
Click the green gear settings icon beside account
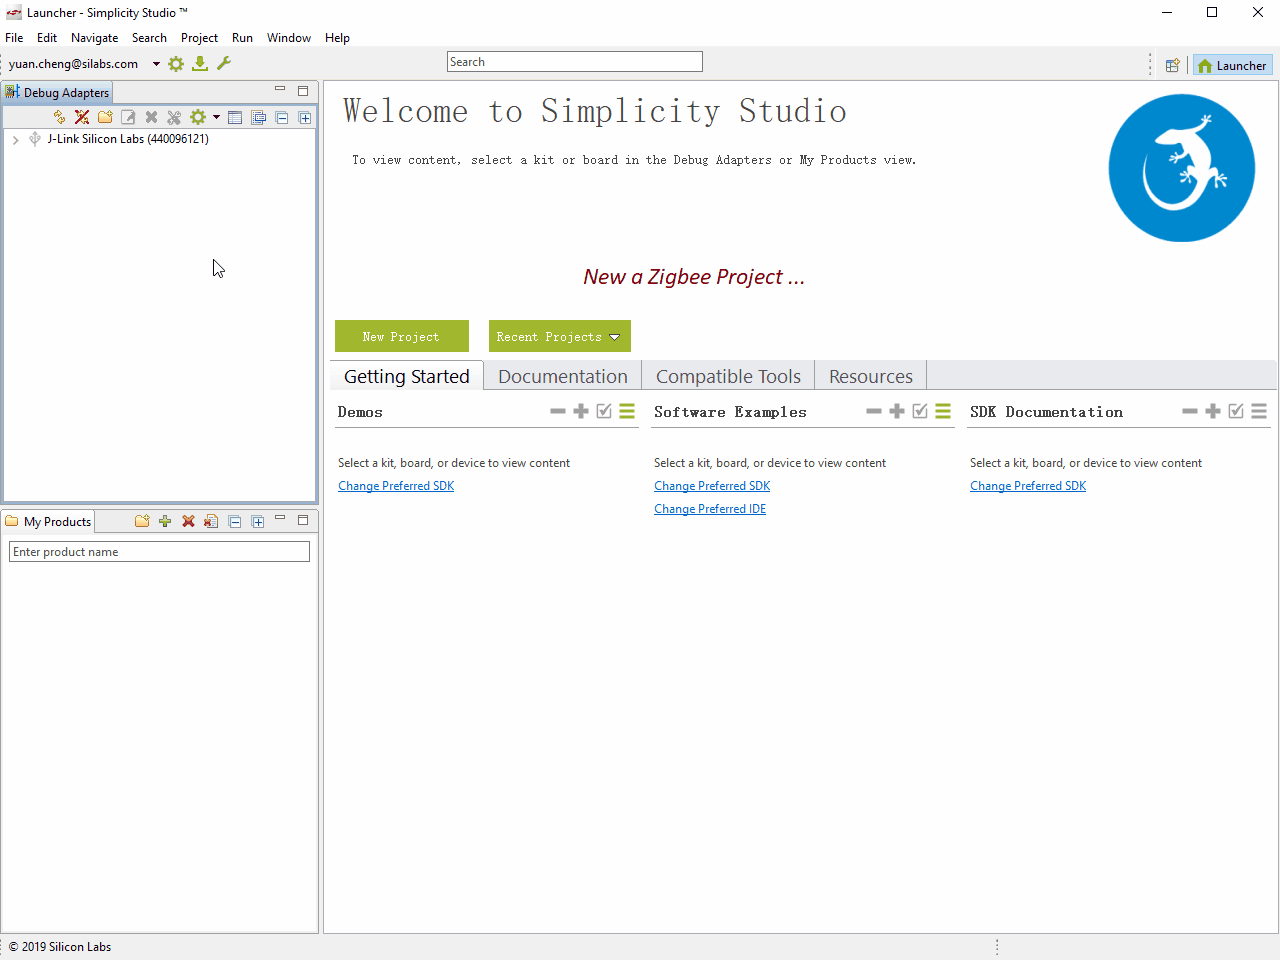(x=176, y=64)
